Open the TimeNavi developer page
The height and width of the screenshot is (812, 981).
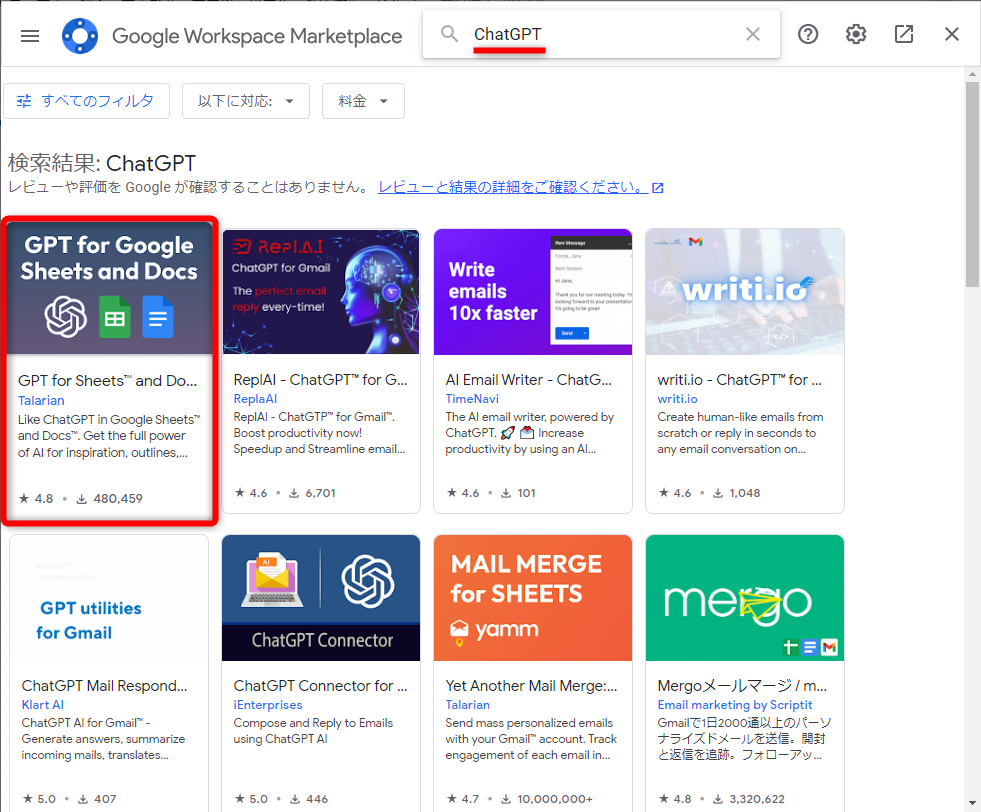[471, 399]
